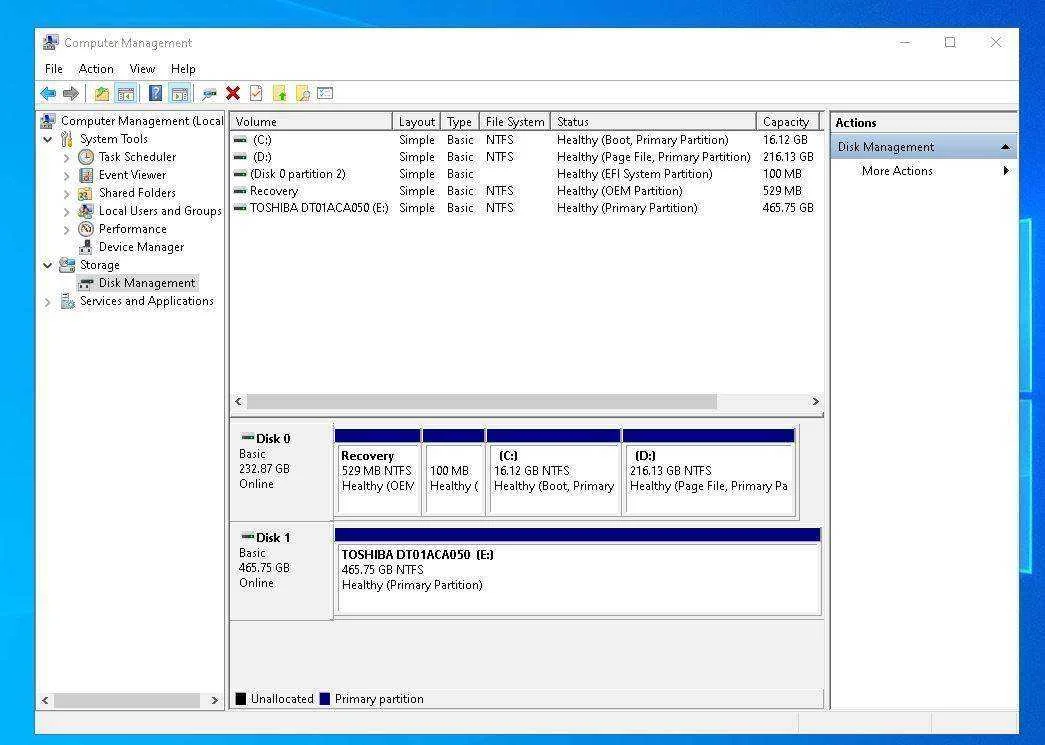Click the volume list scroll left arrow
Screen dimensions: 1045x745
[x=239, y=401]
